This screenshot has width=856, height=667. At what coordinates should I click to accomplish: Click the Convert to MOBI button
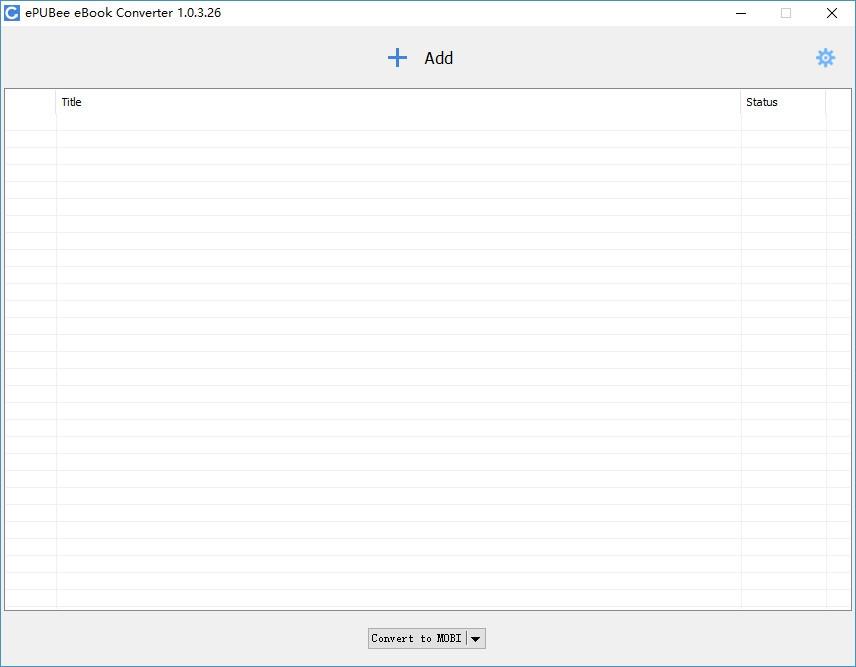point(417,638)
